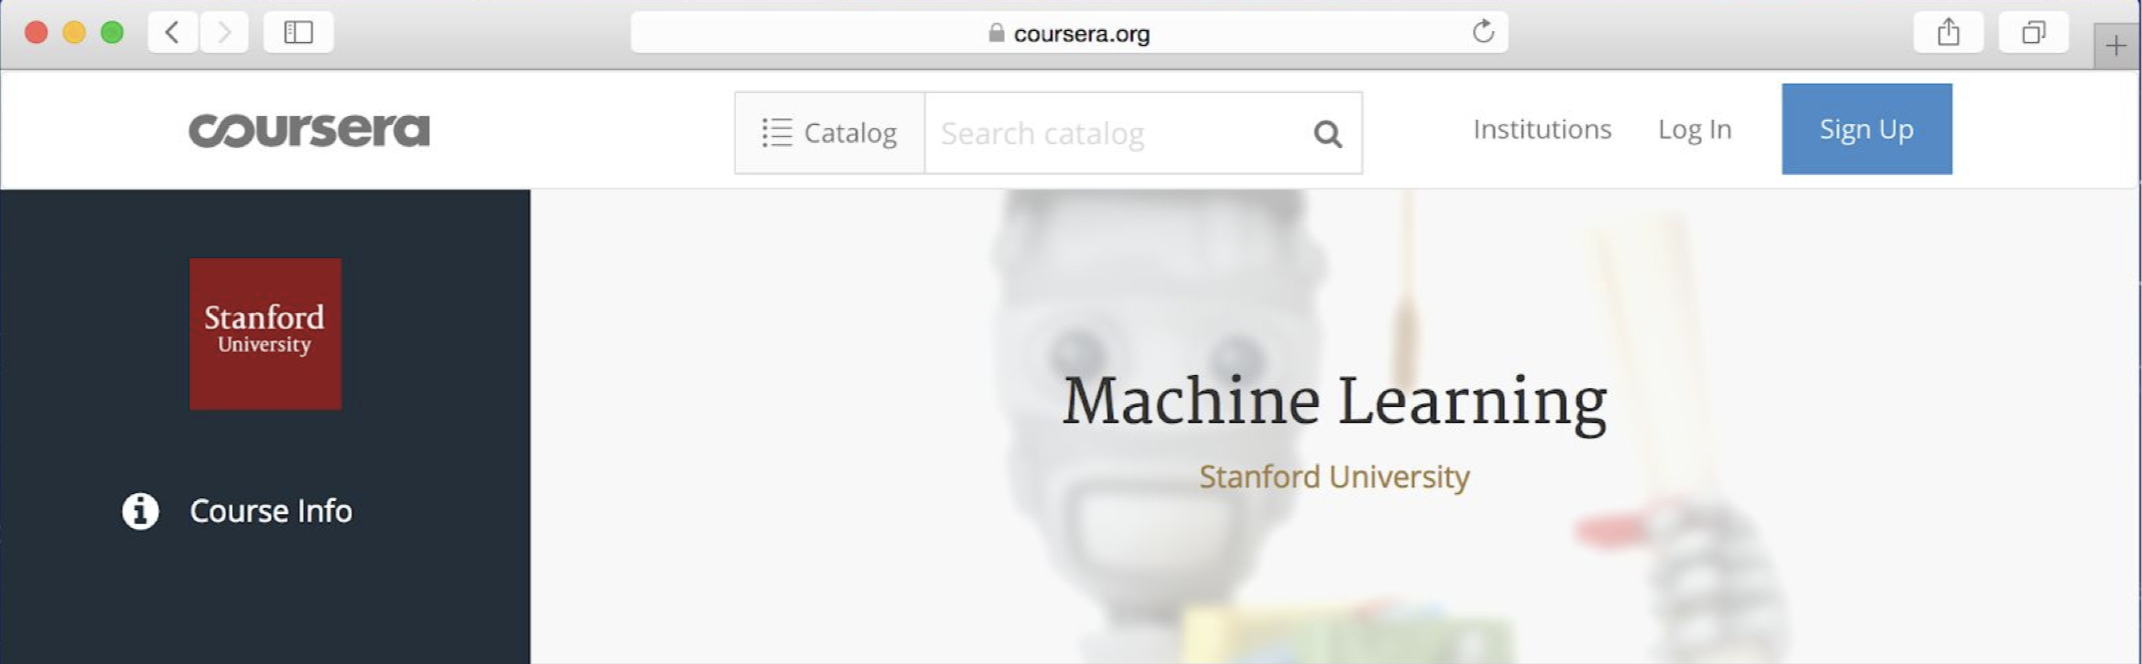Click the search magnifier icon
Viewport: 2142px width, 664px height.
coord(1327,133)
